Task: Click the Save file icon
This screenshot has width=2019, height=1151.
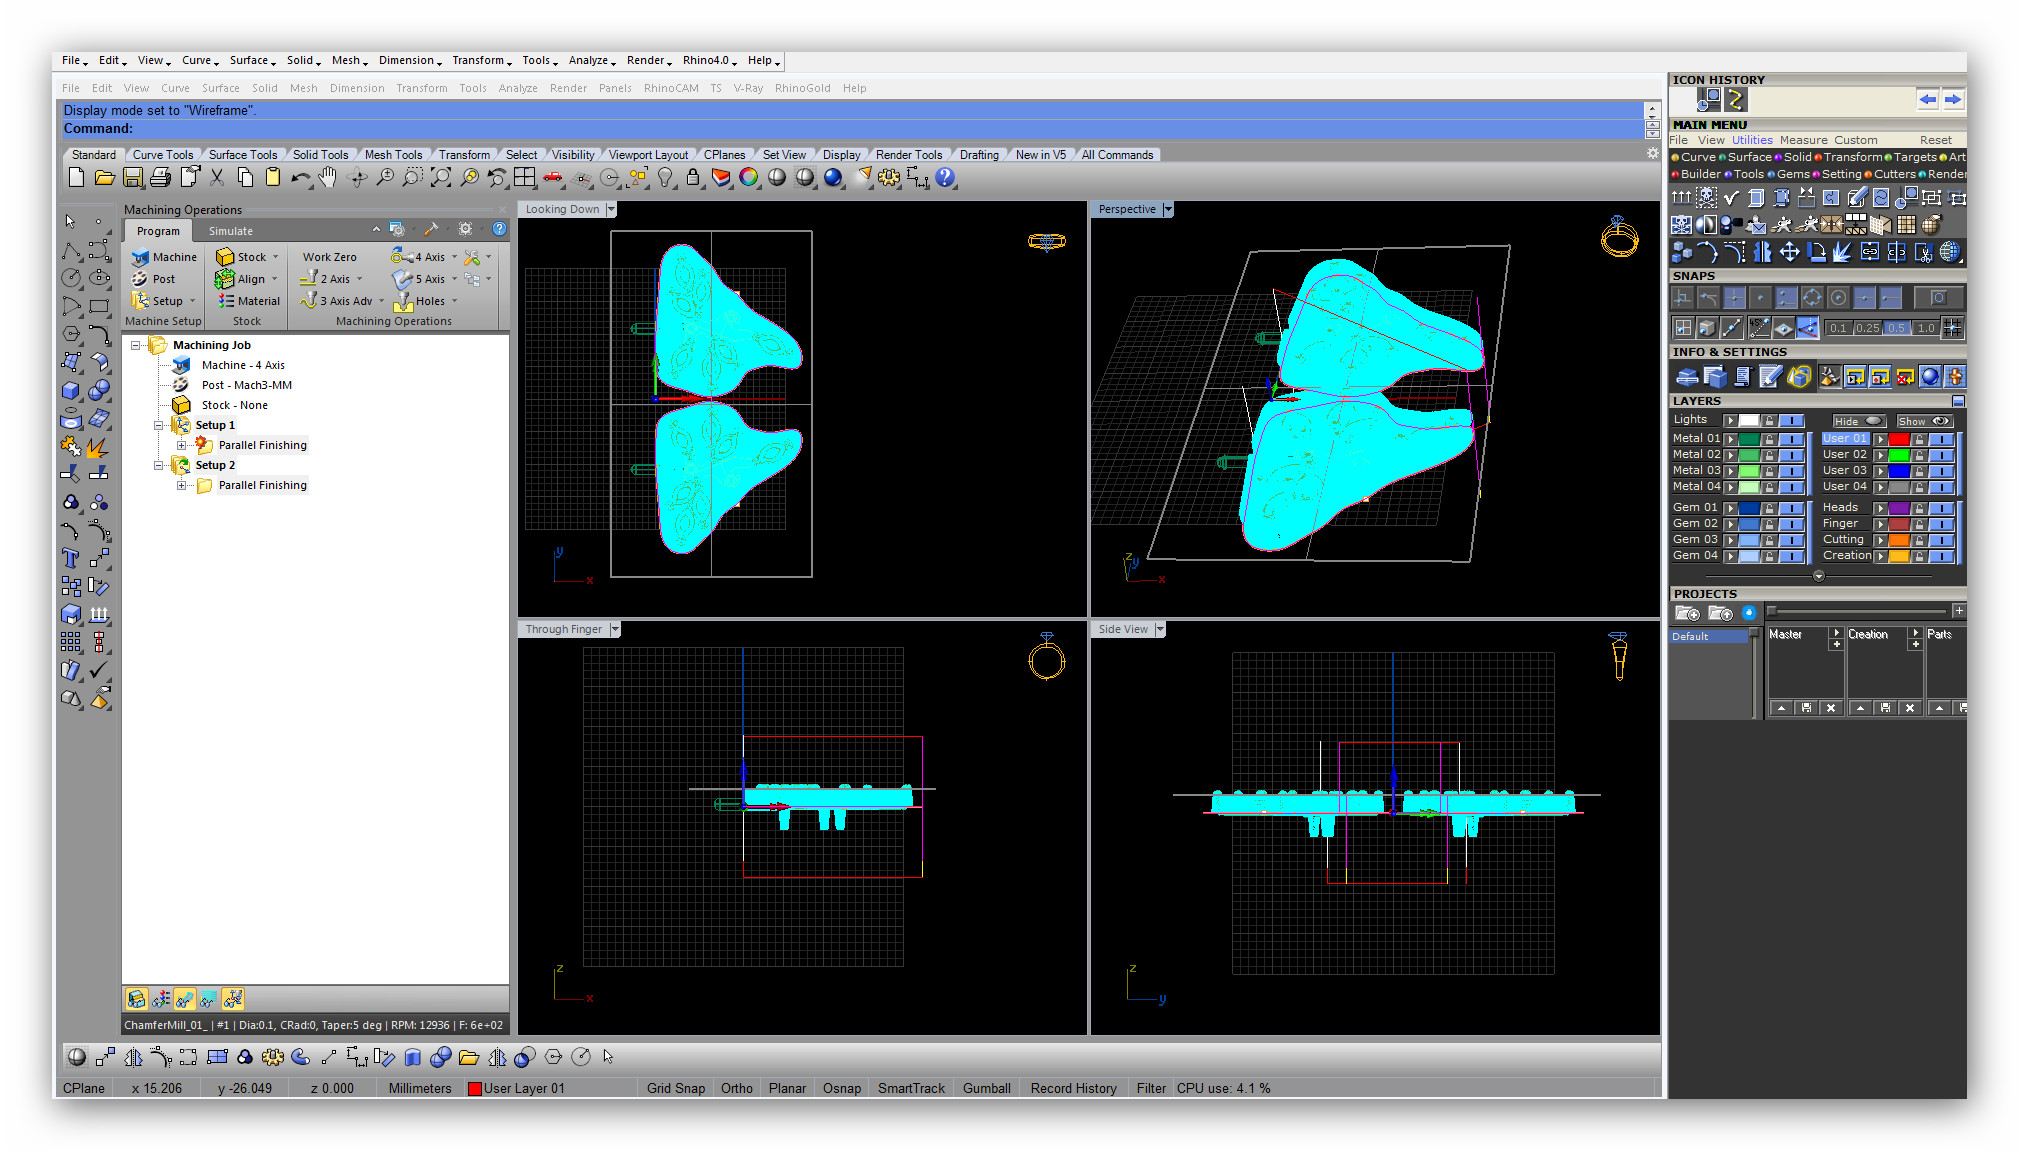Action: pos(132,178)
